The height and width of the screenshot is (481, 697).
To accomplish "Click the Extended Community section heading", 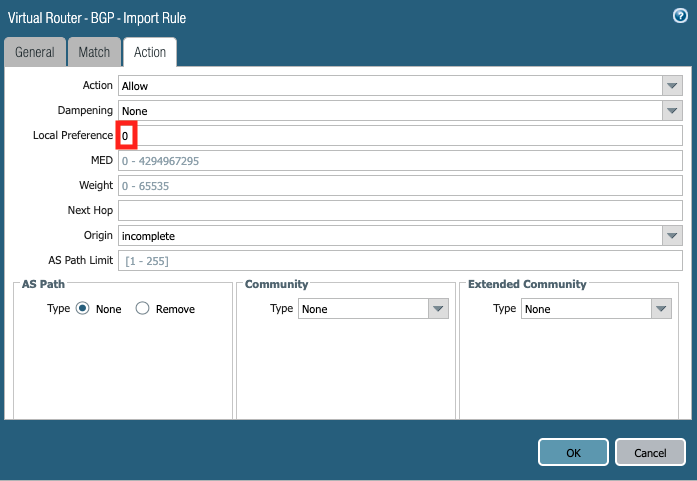I will pyautogui.click(x=527, y=284).
